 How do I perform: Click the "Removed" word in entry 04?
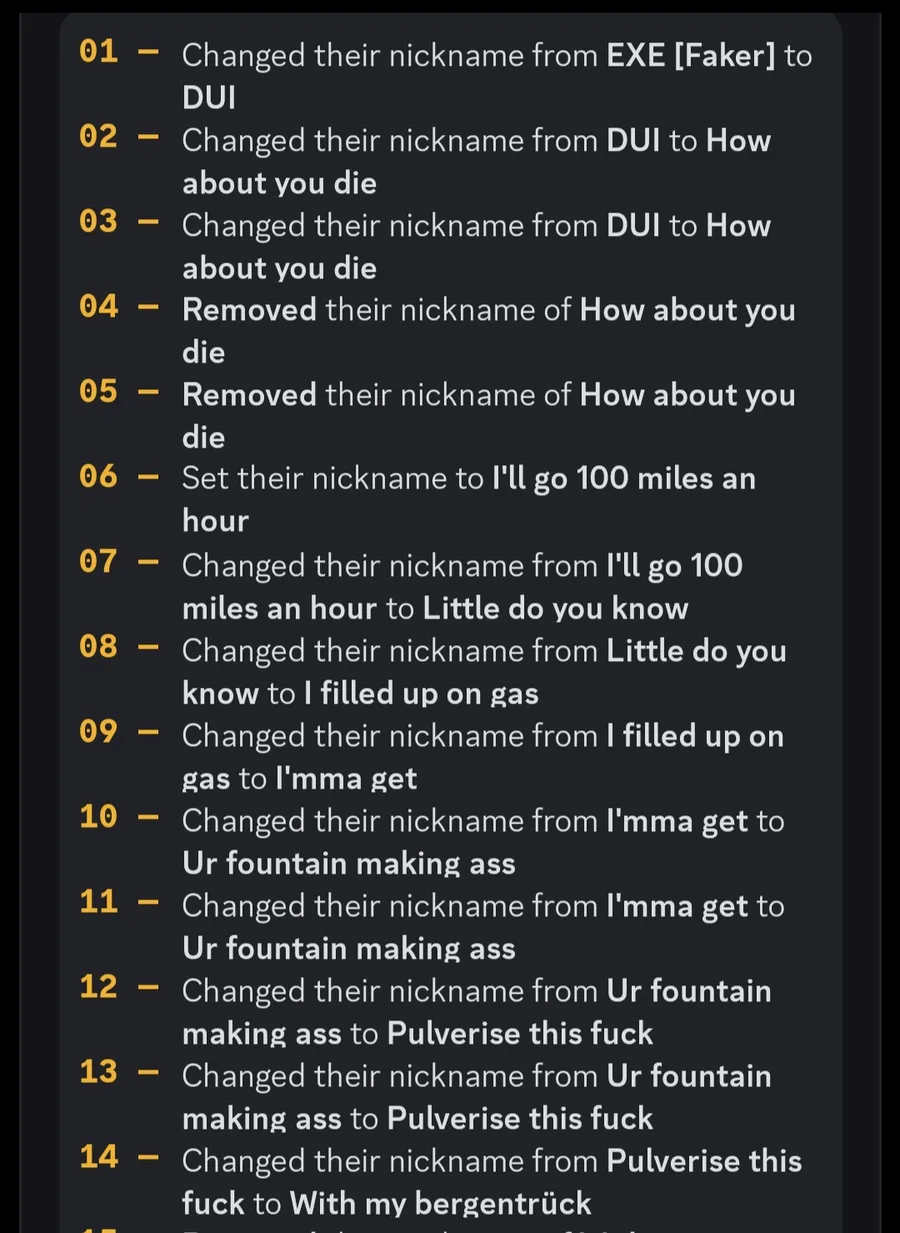(x=249, y=310)
